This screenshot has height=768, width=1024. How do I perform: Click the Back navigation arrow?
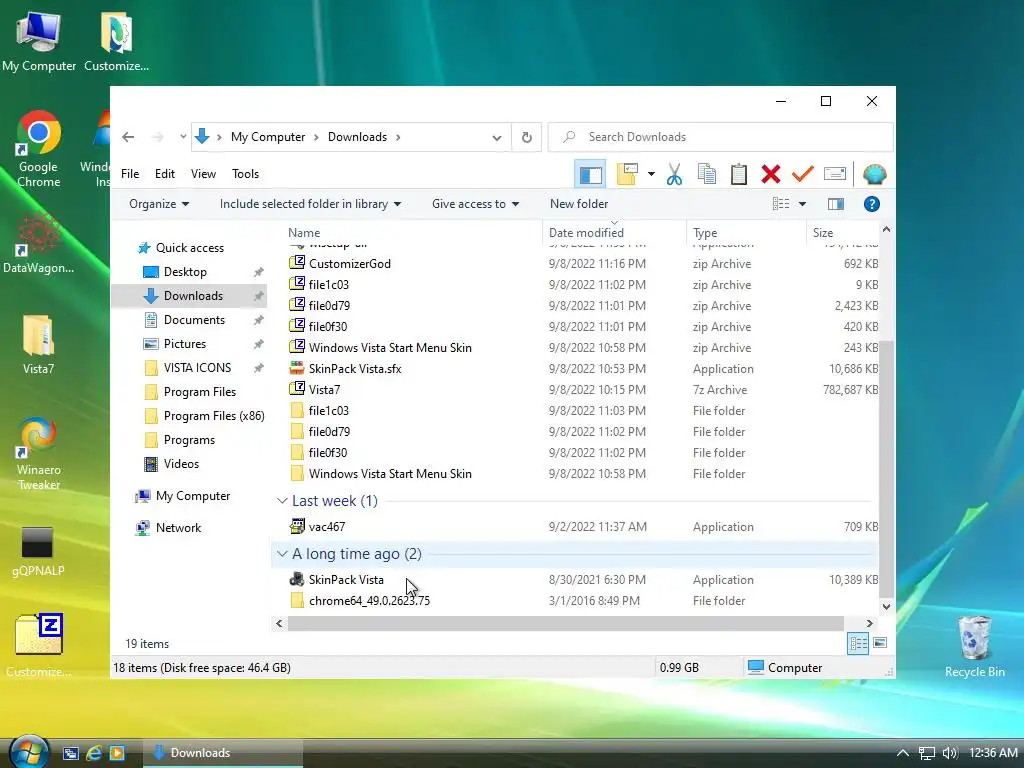[128, 137]
